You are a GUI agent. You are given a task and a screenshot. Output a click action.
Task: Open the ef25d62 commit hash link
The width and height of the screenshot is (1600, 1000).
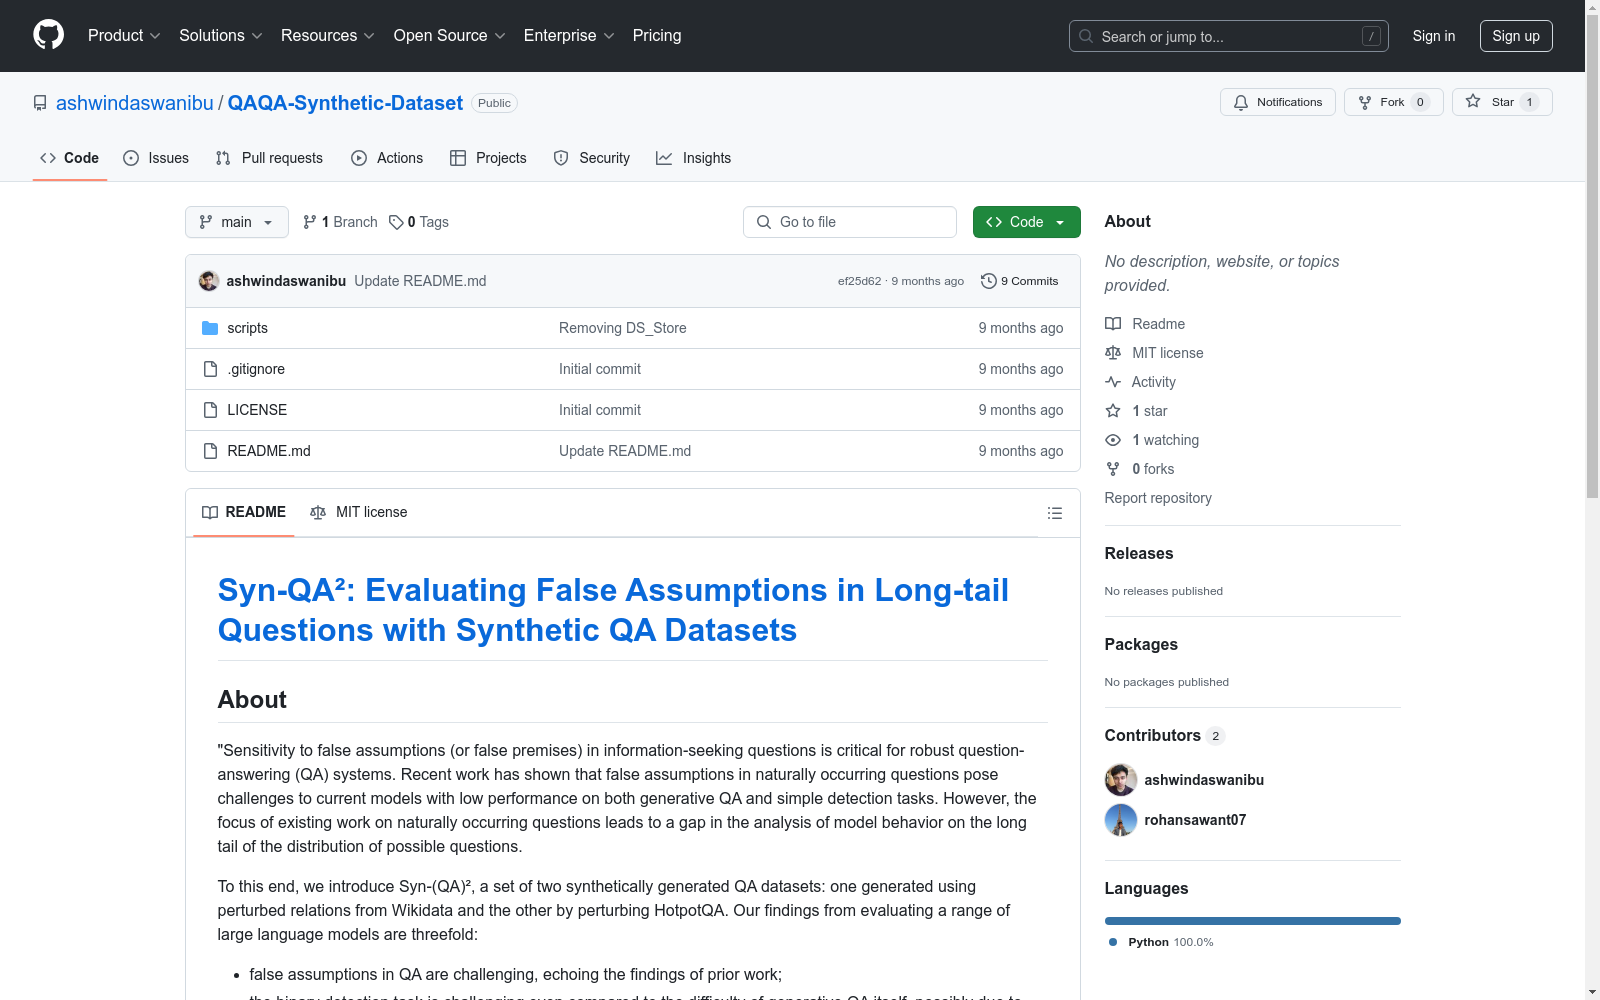[860, 281]
